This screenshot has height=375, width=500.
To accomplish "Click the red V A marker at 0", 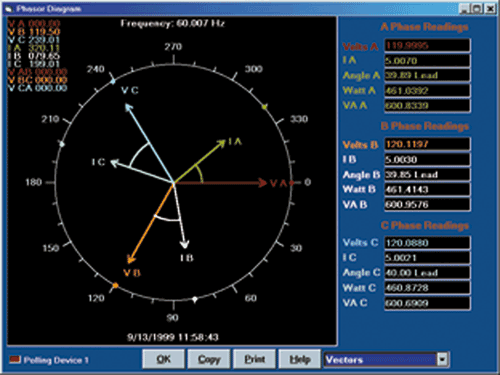I will (x=292, y=183).
